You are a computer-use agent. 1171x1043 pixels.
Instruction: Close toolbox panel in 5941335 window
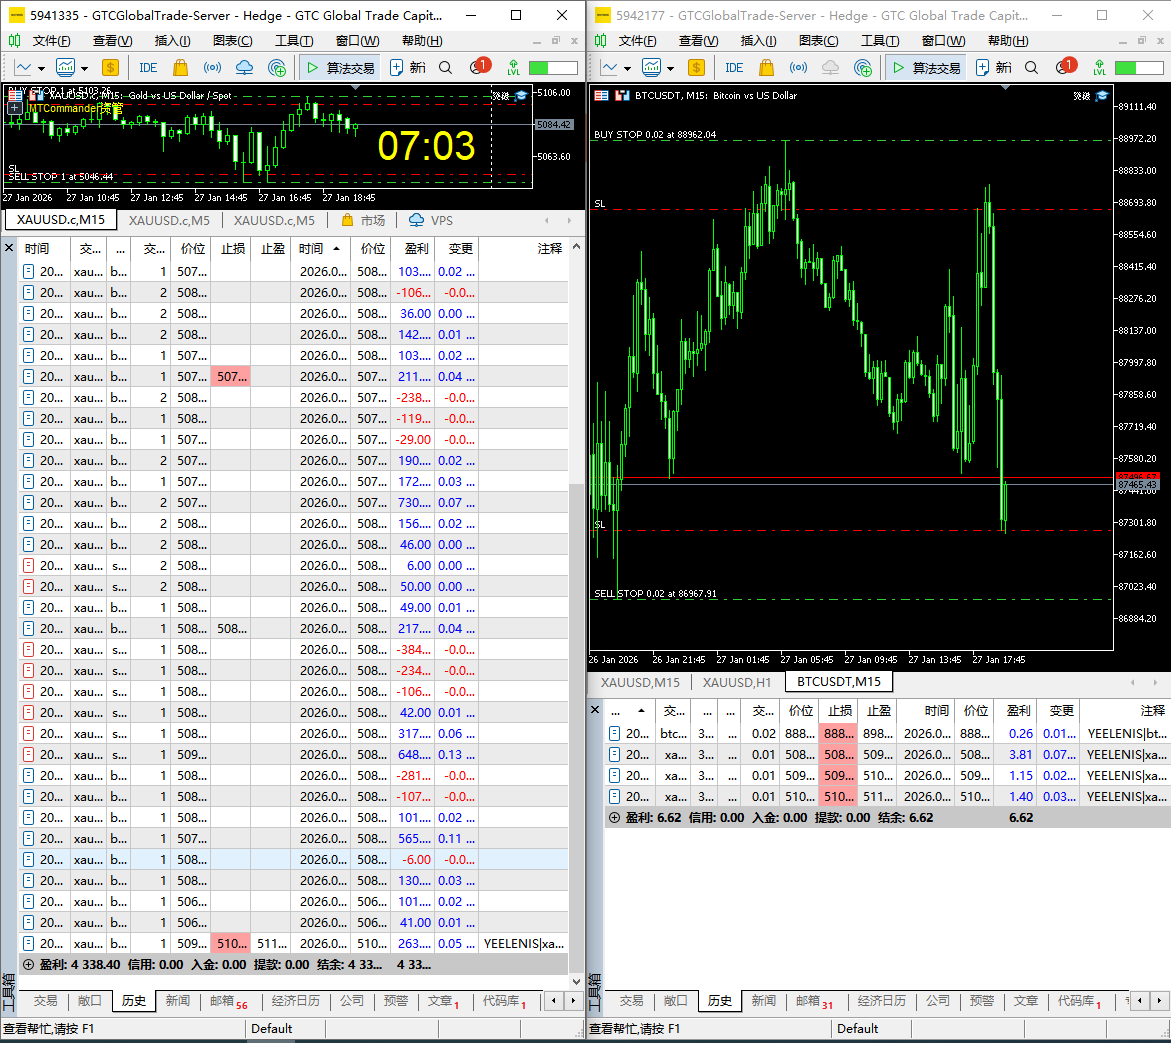(9, 248)
